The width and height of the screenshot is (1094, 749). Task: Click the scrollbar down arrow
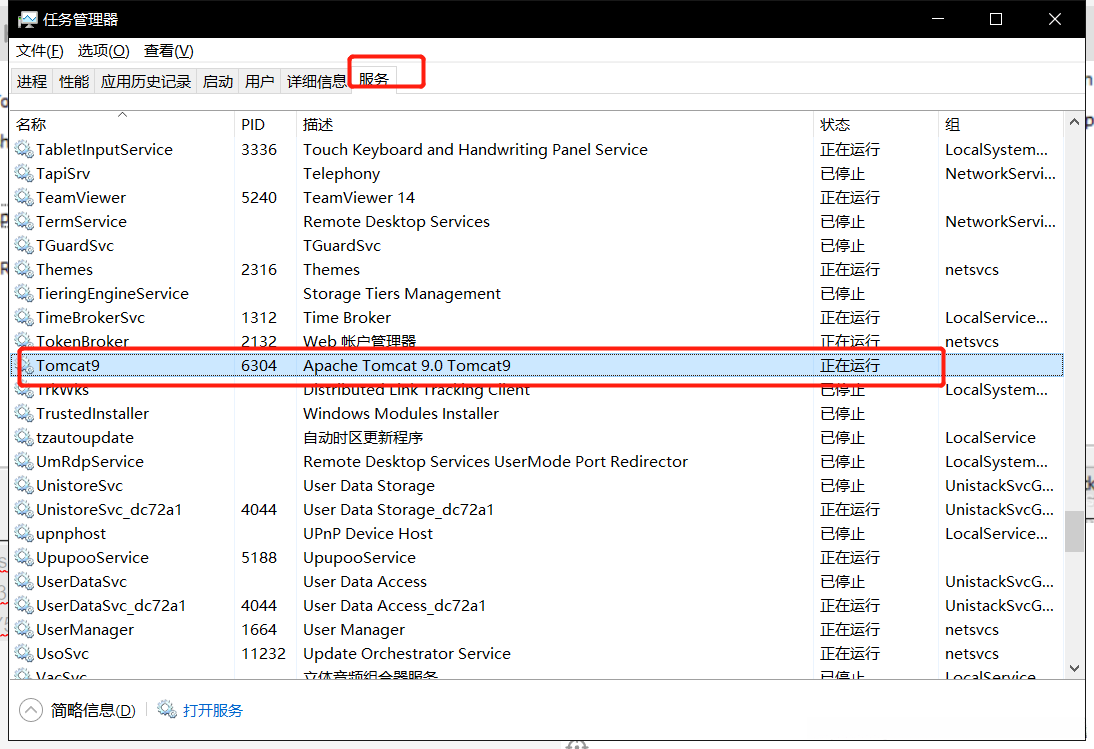click(x=1074, y=668)
